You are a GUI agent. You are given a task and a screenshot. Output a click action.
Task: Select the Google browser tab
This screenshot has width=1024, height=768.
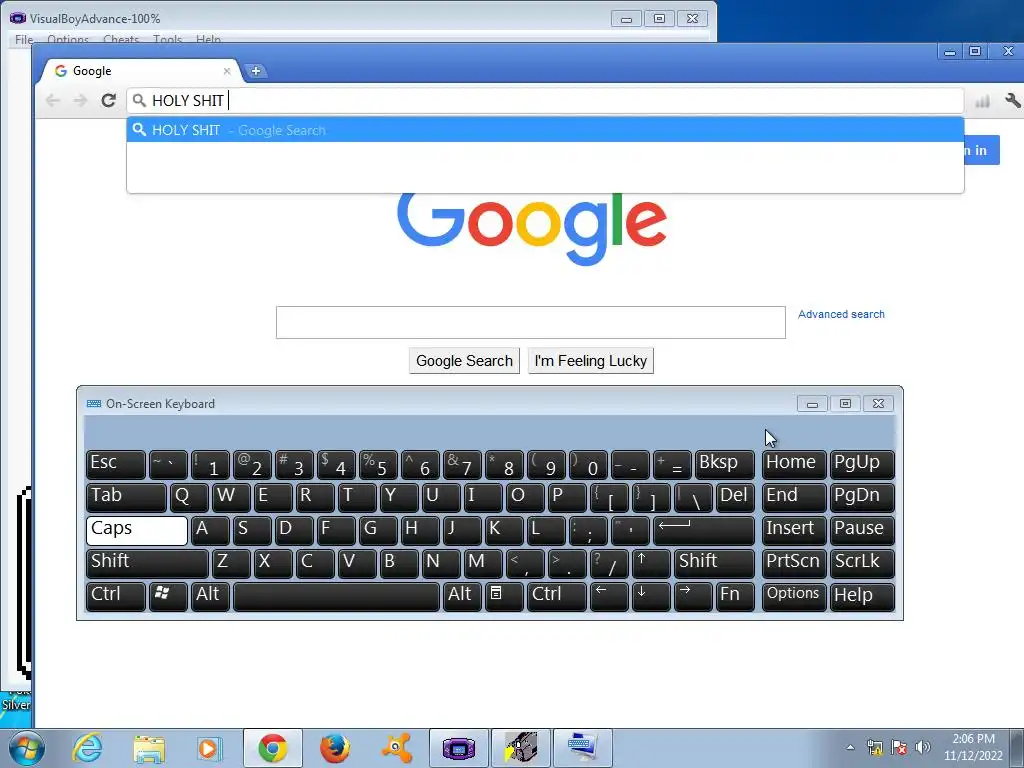pyautogui.click(x=139, y=71)
